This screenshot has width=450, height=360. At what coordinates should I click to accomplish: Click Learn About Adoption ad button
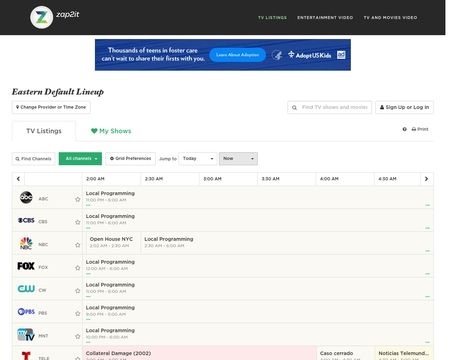238,55
